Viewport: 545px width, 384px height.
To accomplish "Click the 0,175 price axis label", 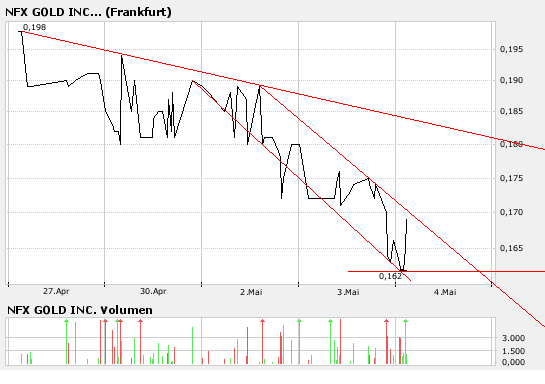I will pos(511,178).
